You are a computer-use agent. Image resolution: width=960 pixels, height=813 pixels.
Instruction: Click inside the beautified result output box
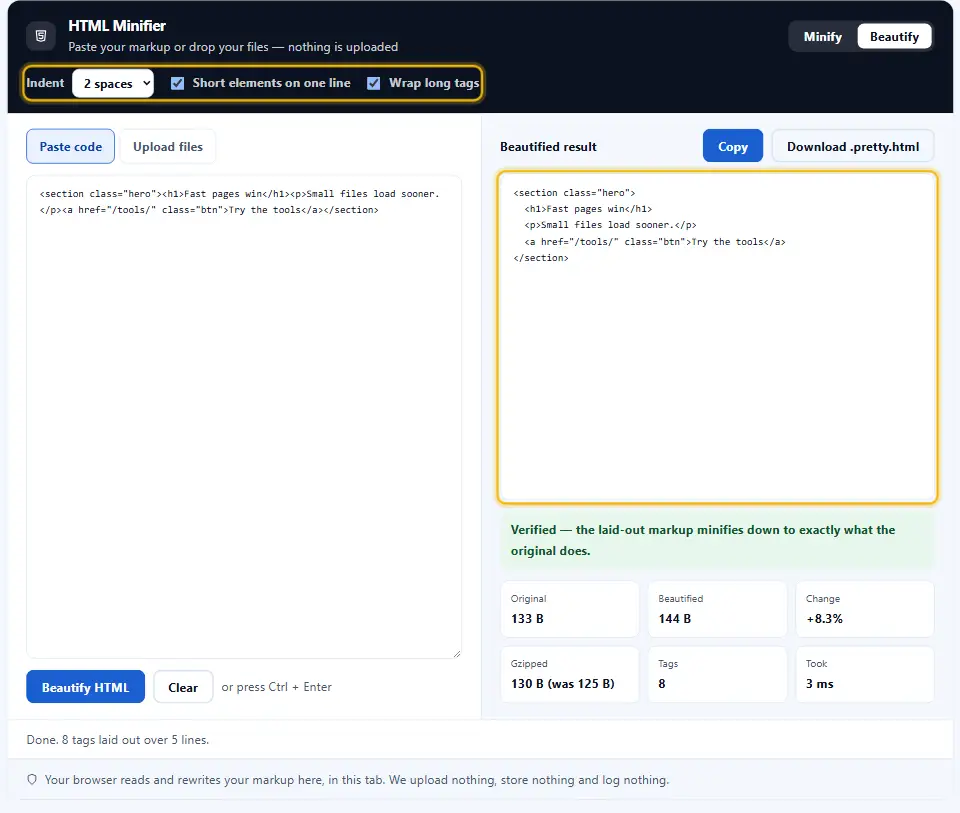click(717, 337)
